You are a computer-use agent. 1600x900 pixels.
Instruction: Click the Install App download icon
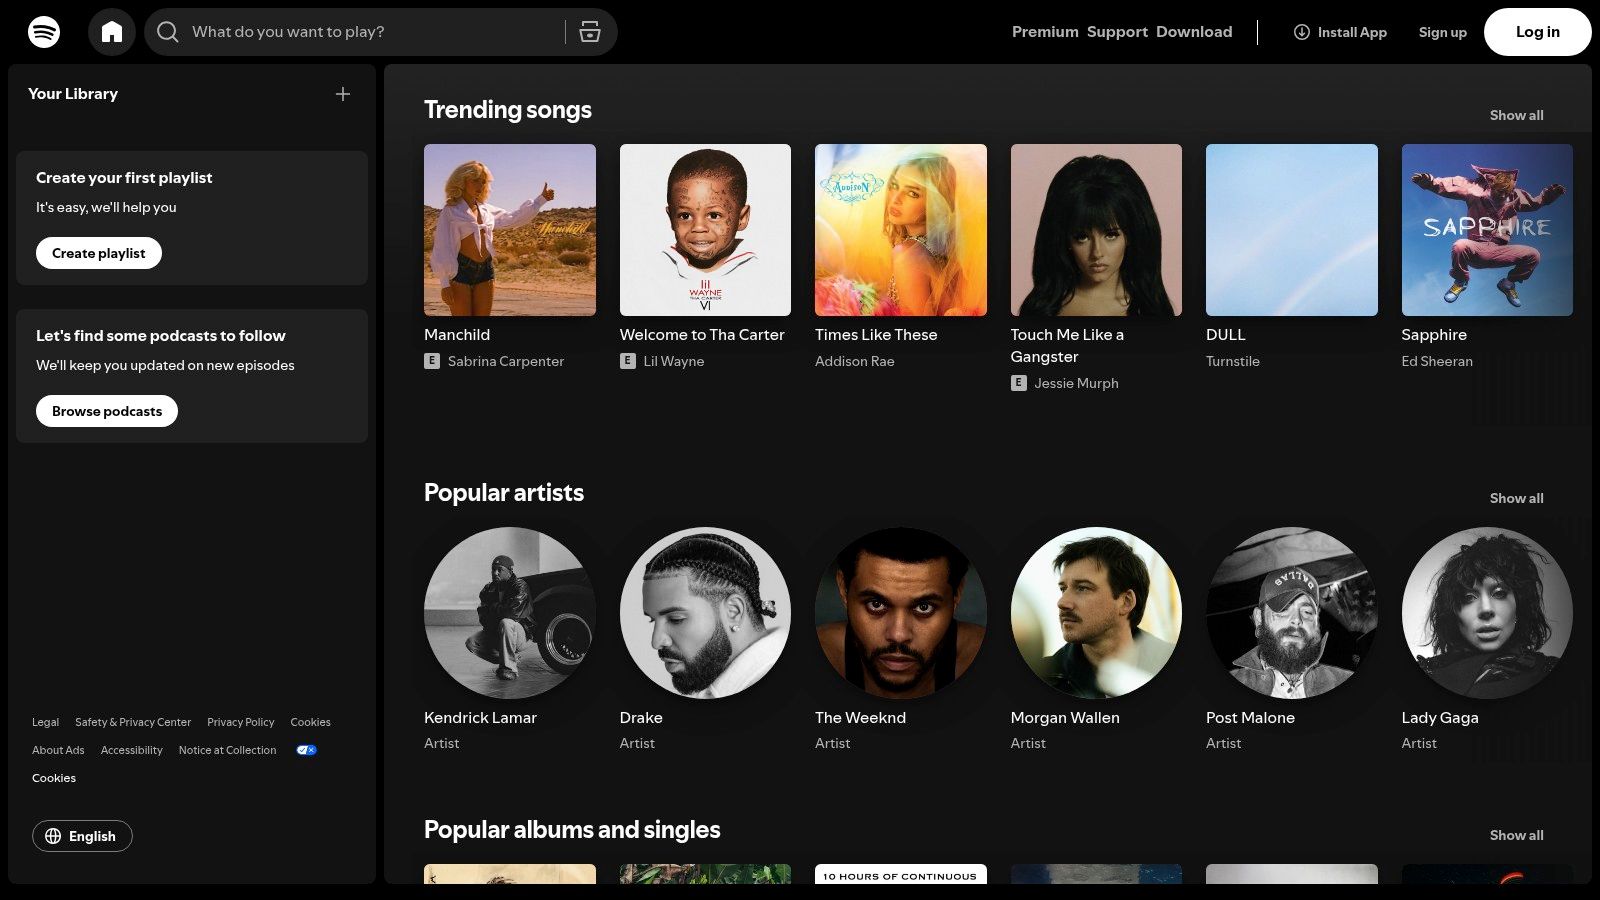pyautogui.click(x=1302, y=32)
